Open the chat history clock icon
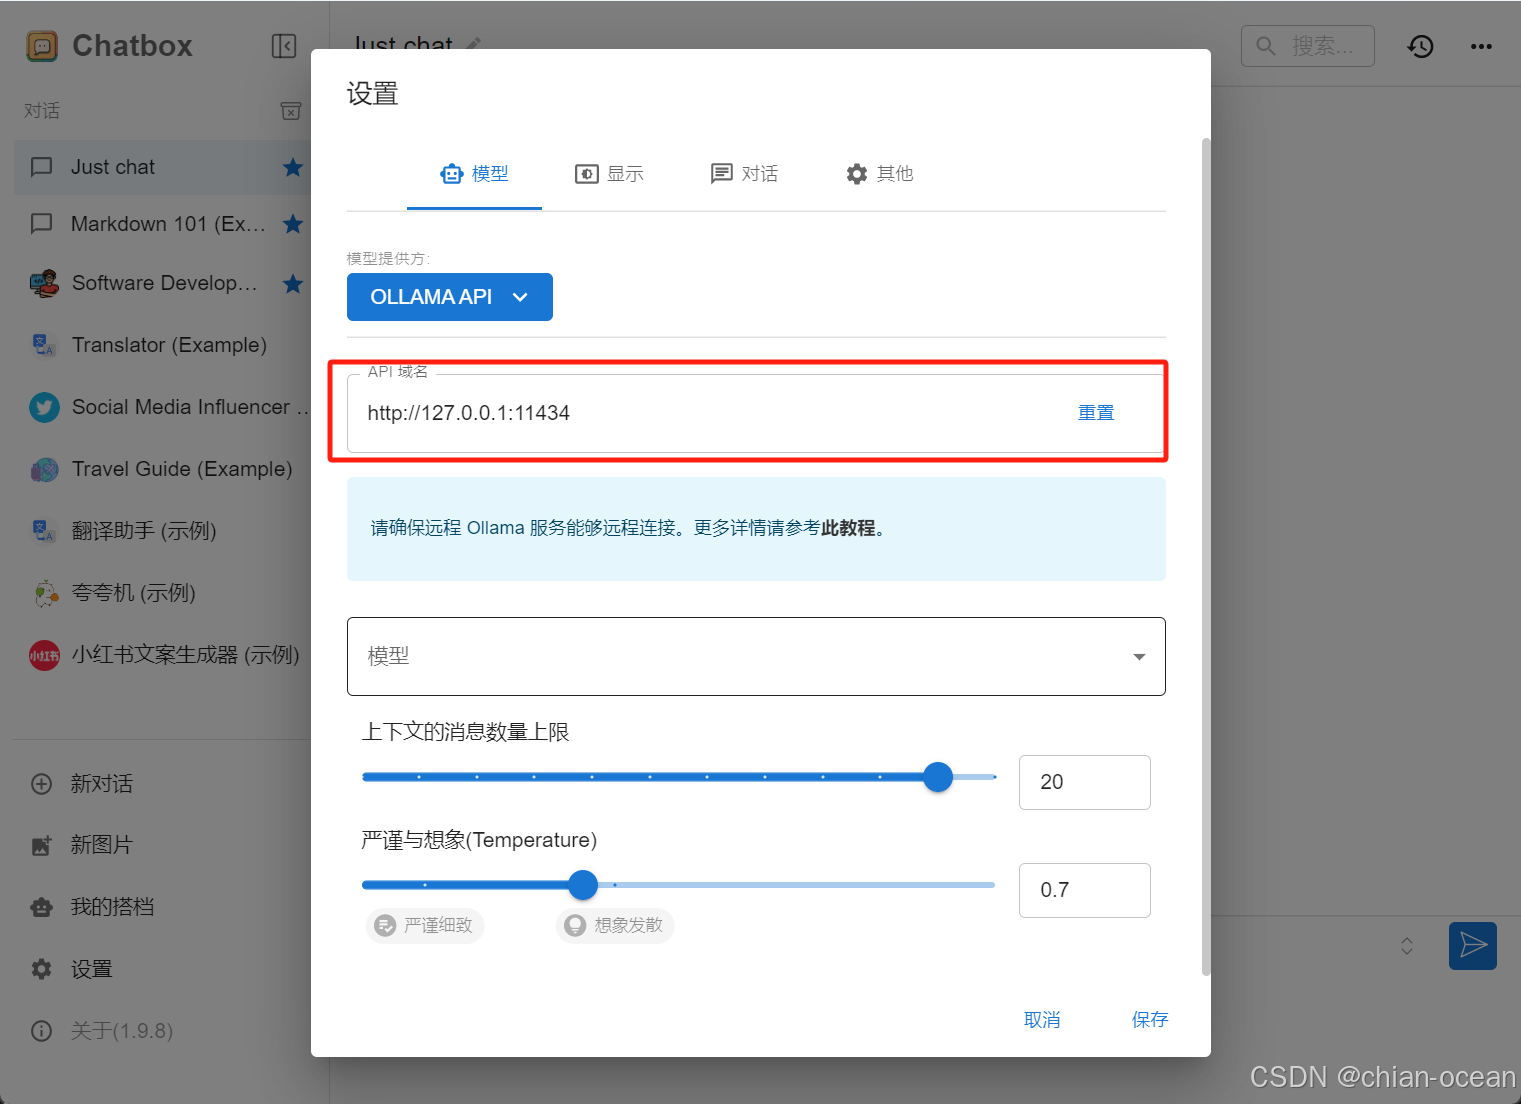This screenshot has height=1104, width=1521. [1421, 46]
